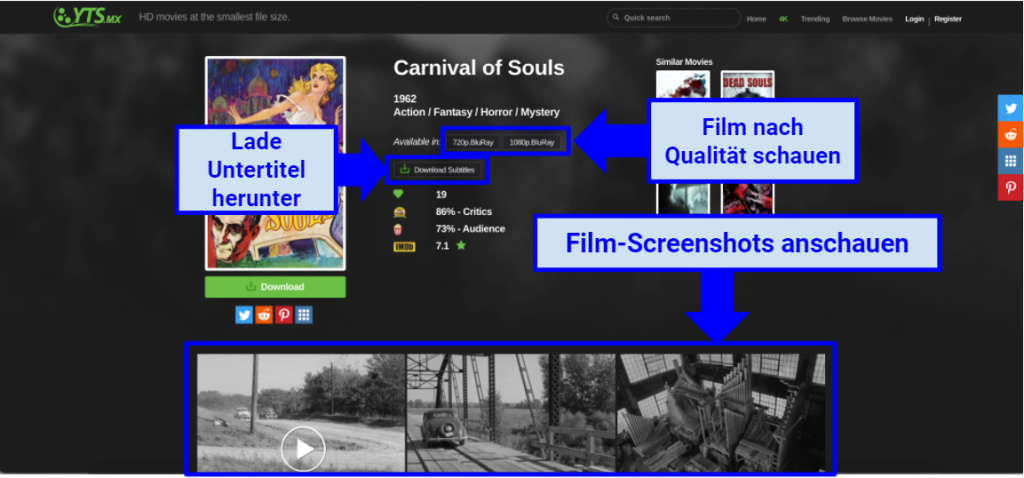Click the Critics rating tomato icon
1024x478 pixels.
399,212
